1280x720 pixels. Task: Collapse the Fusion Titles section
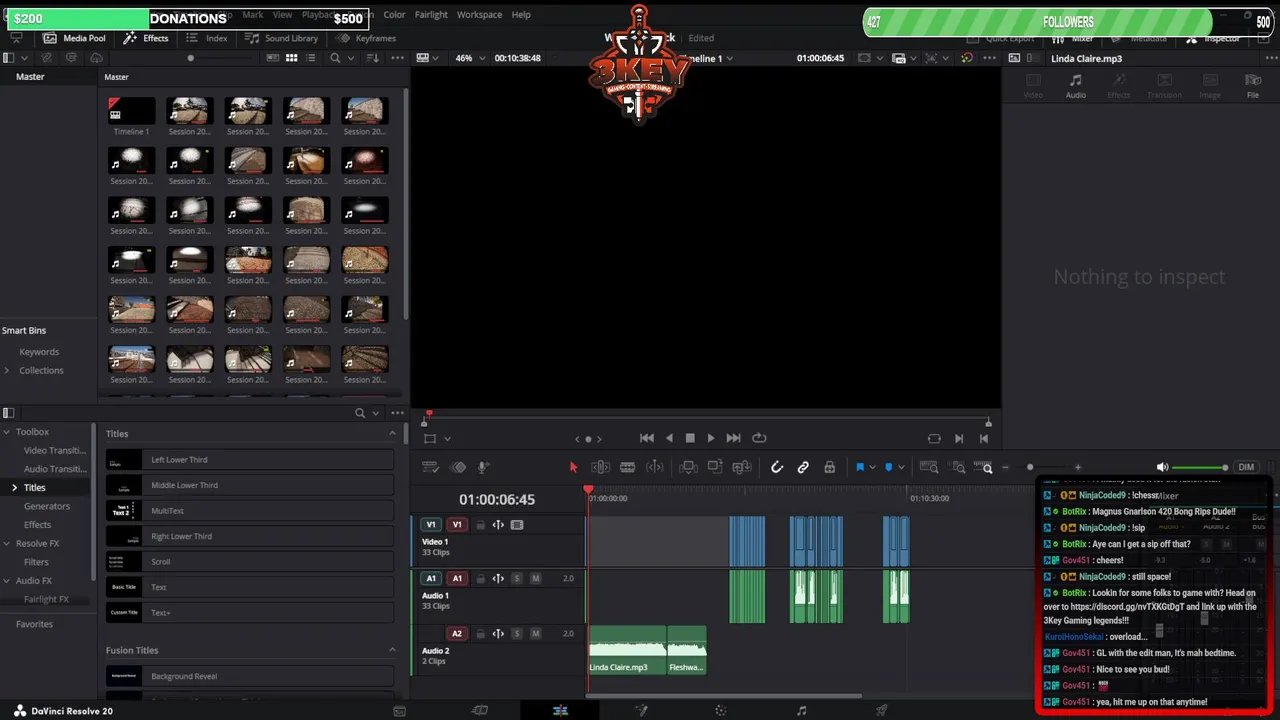(392, 650)
